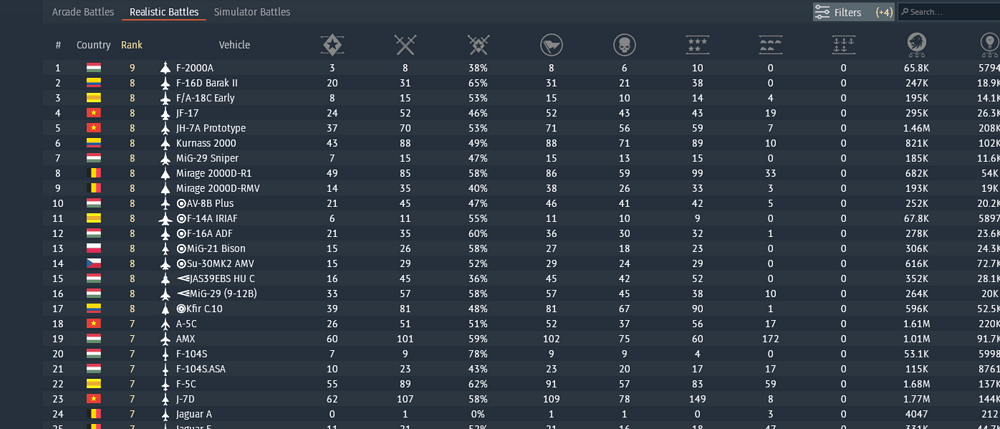Click the Country column header
Screen dimensions: 1000x429
click(x=93, y=45)
